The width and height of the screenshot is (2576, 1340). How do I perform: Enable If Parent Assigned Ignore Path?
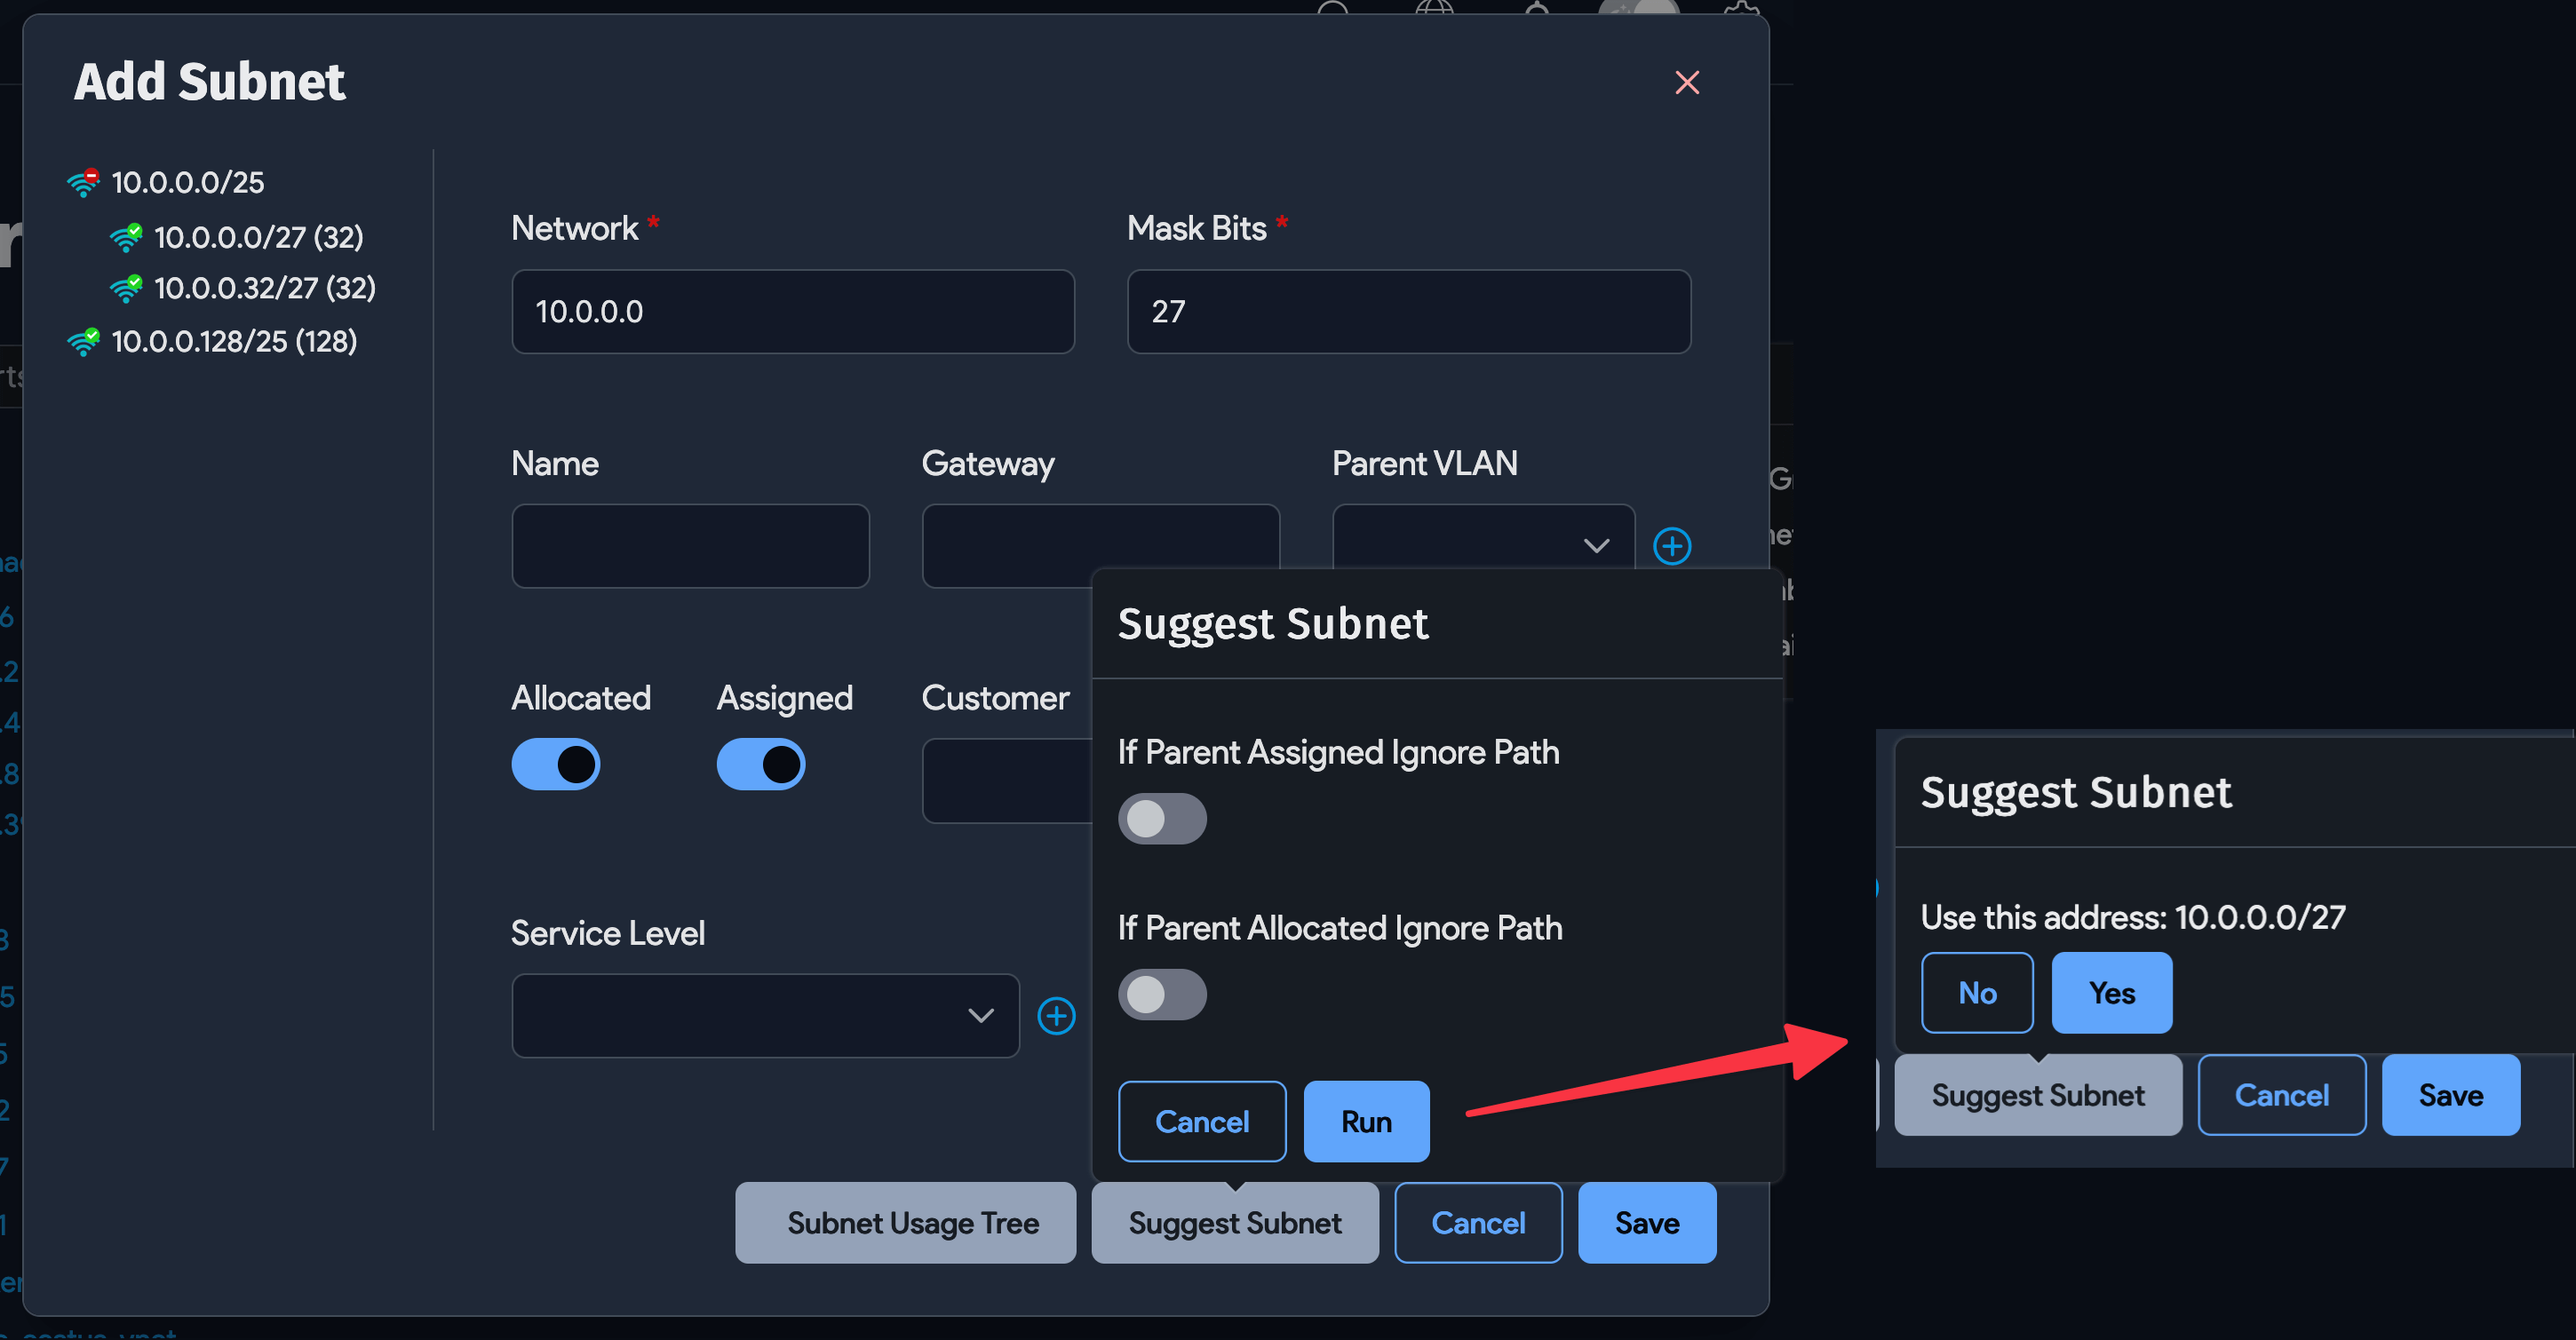pyautogui.click(x=1162, y=818)
